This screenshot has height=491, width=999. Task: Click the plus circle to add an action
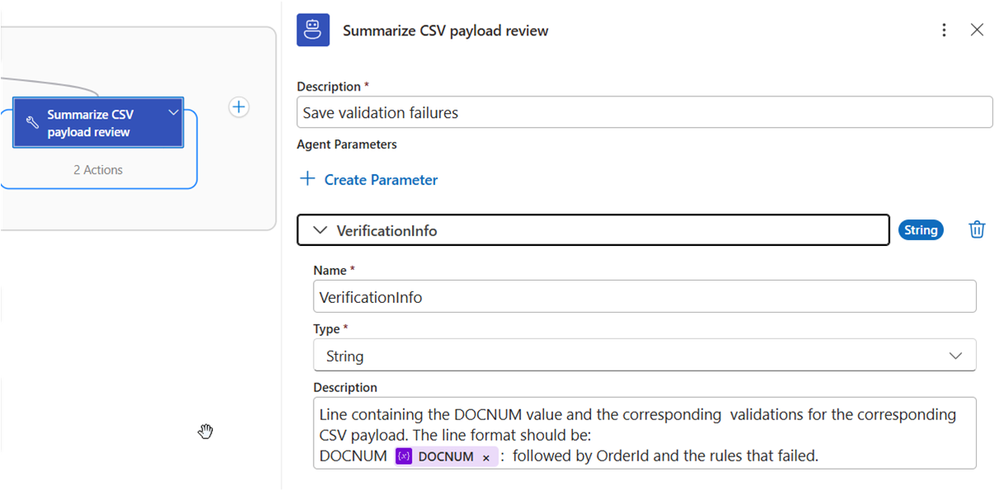(x=239, y=107)
